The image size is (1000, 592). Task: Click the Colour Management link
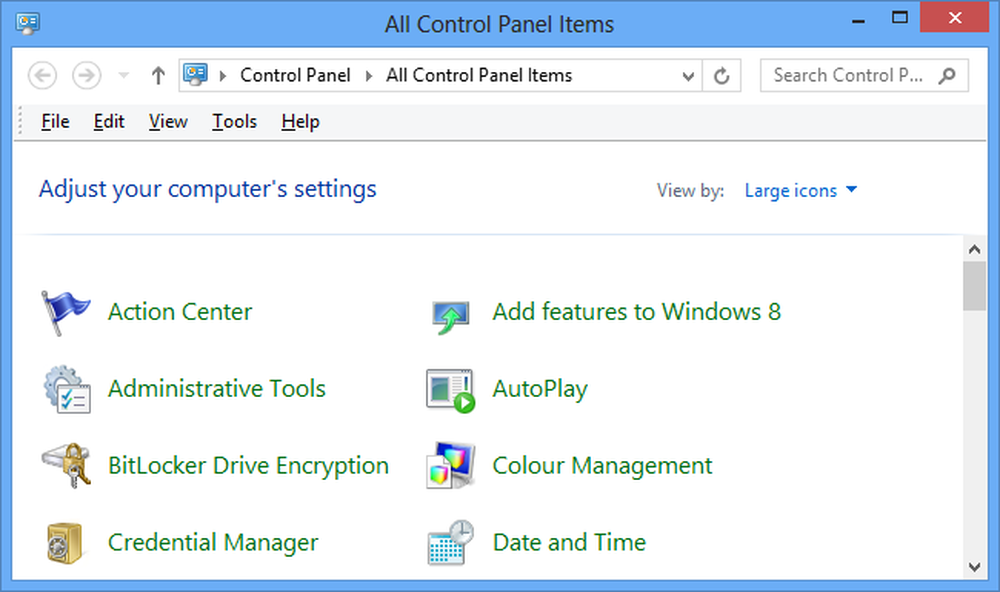pos(602,466)
